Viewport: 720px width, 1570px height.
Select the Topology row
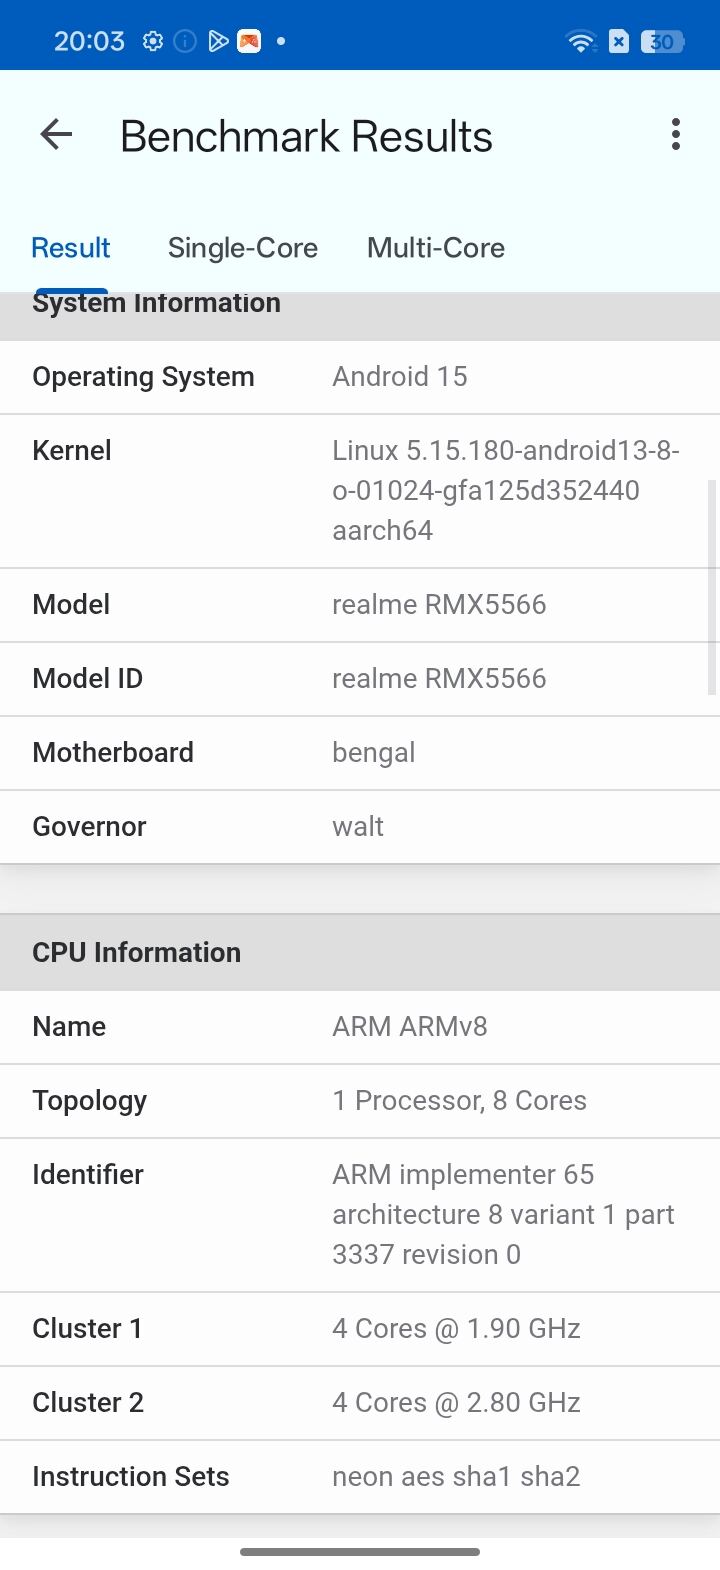pos(360,1101)
